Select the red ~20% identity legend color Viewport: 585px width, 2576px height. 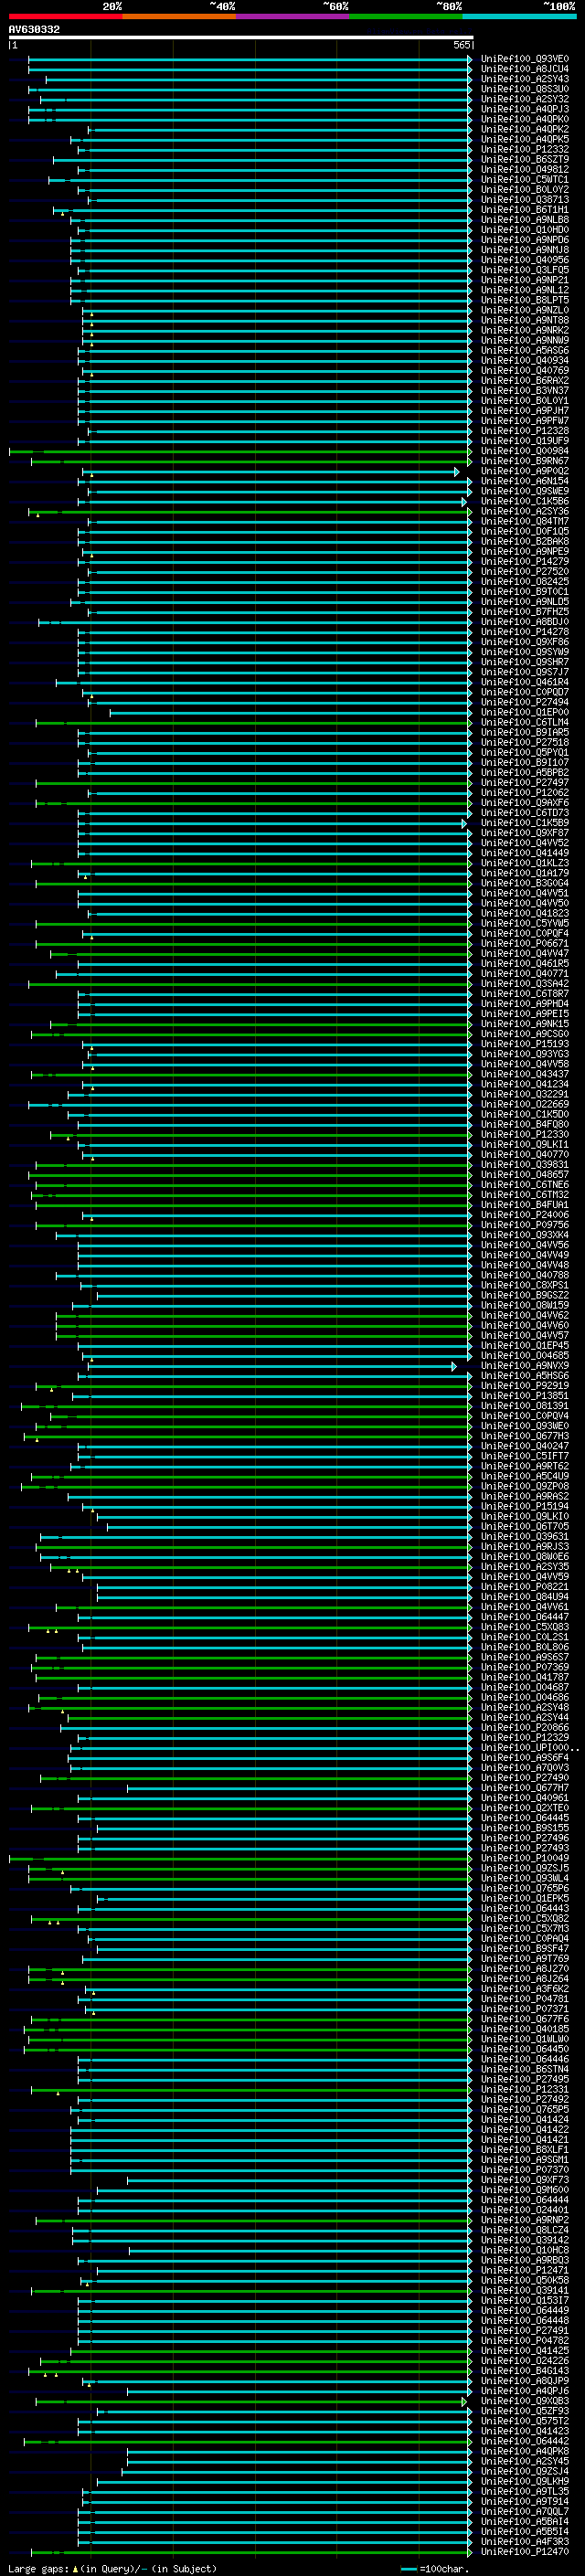pyautogui.click(x=65, y=16)
